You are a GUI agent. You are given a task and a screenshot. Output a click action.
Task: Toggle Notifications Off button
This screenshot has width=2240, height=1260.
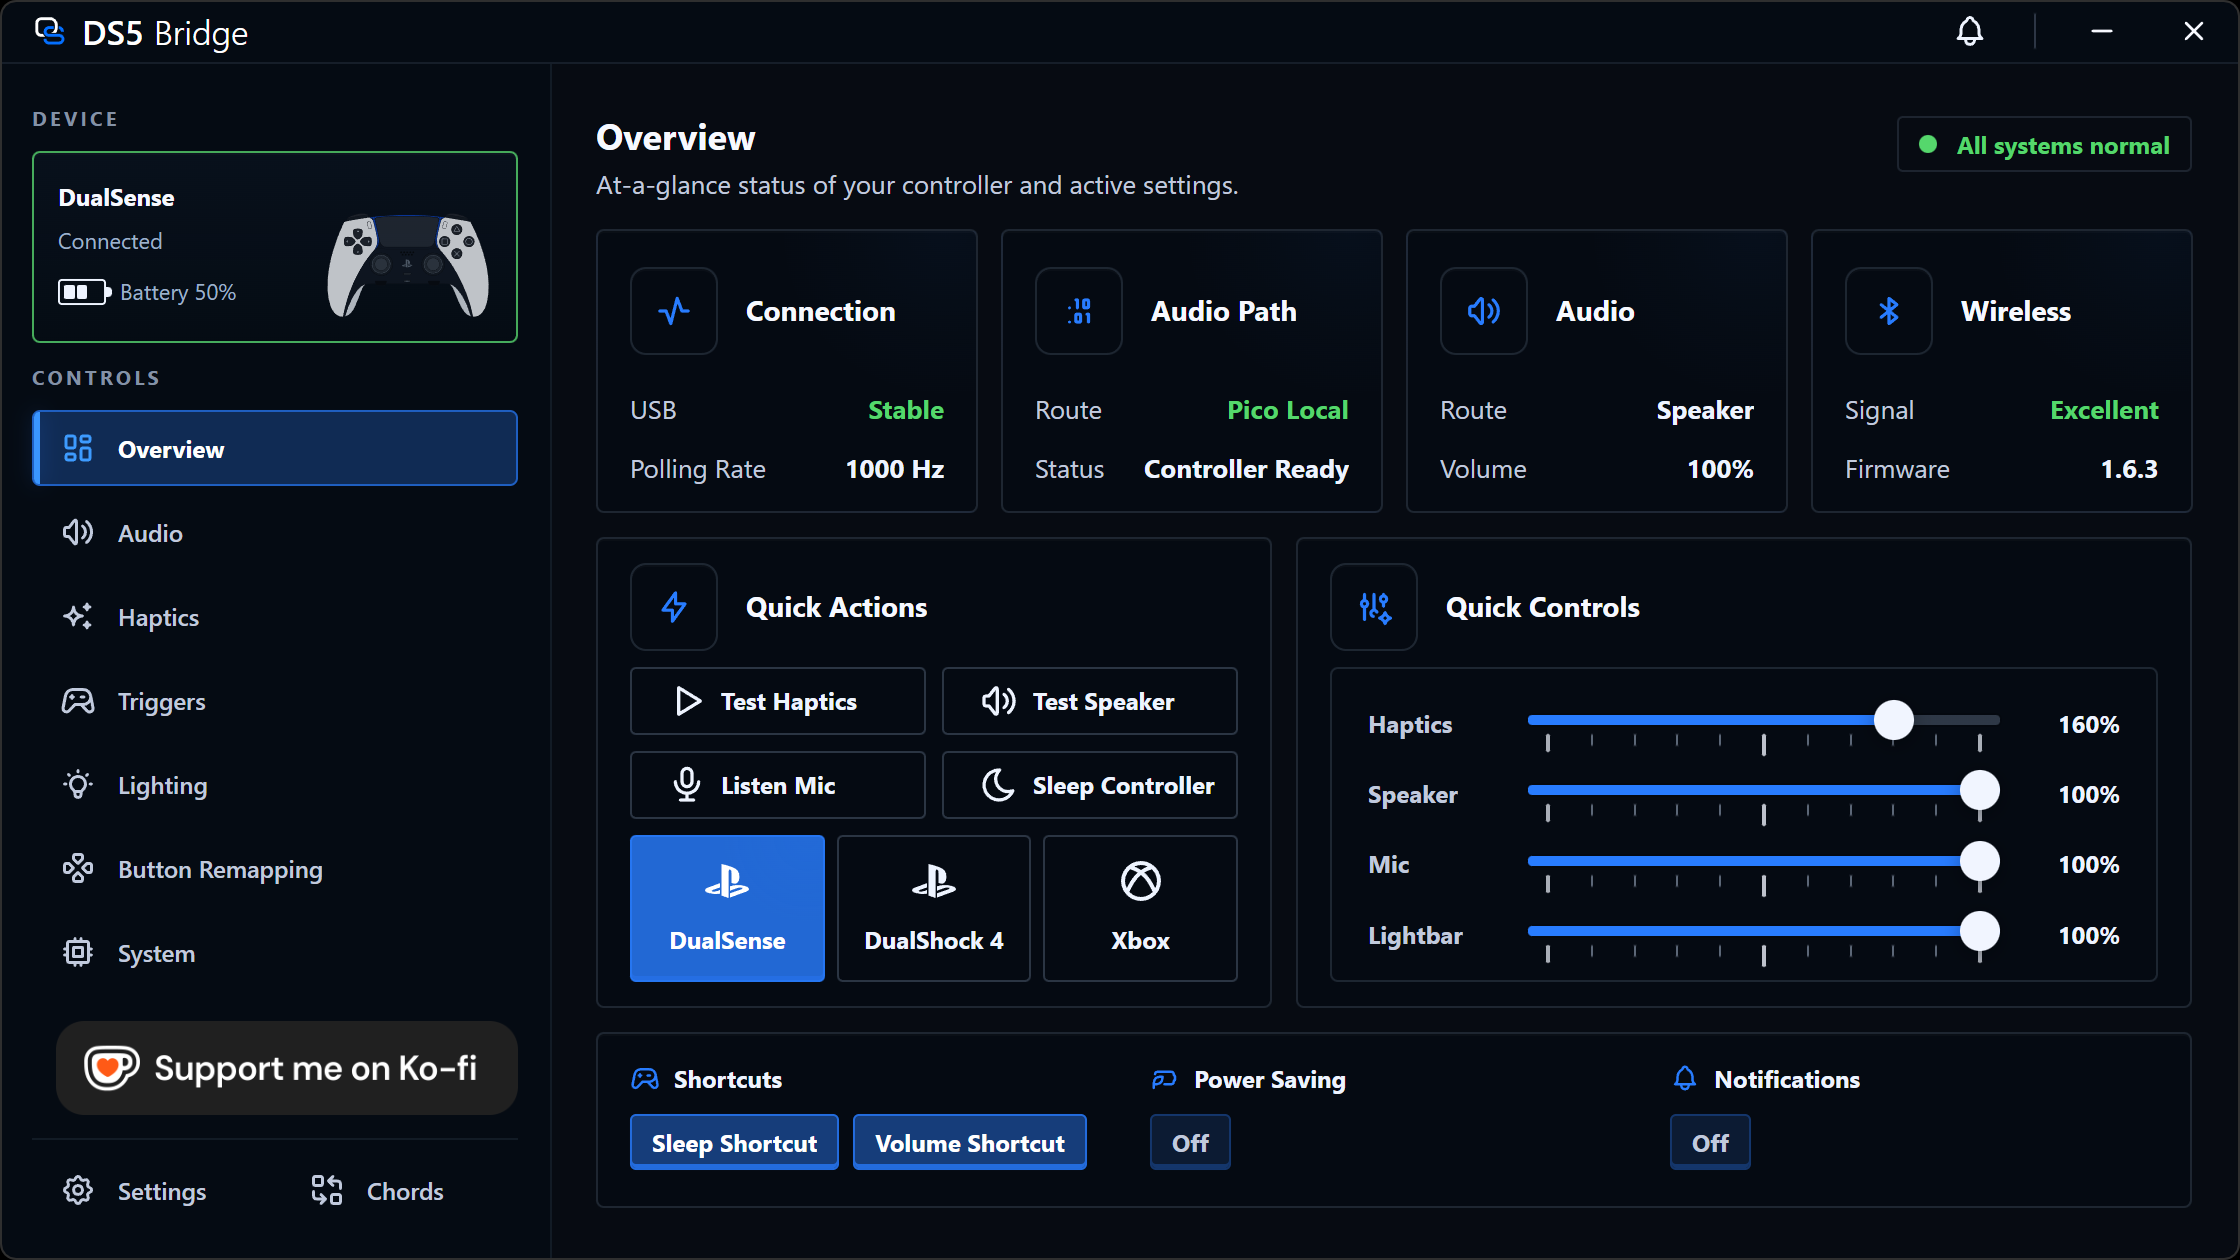pos(1710,1142)
